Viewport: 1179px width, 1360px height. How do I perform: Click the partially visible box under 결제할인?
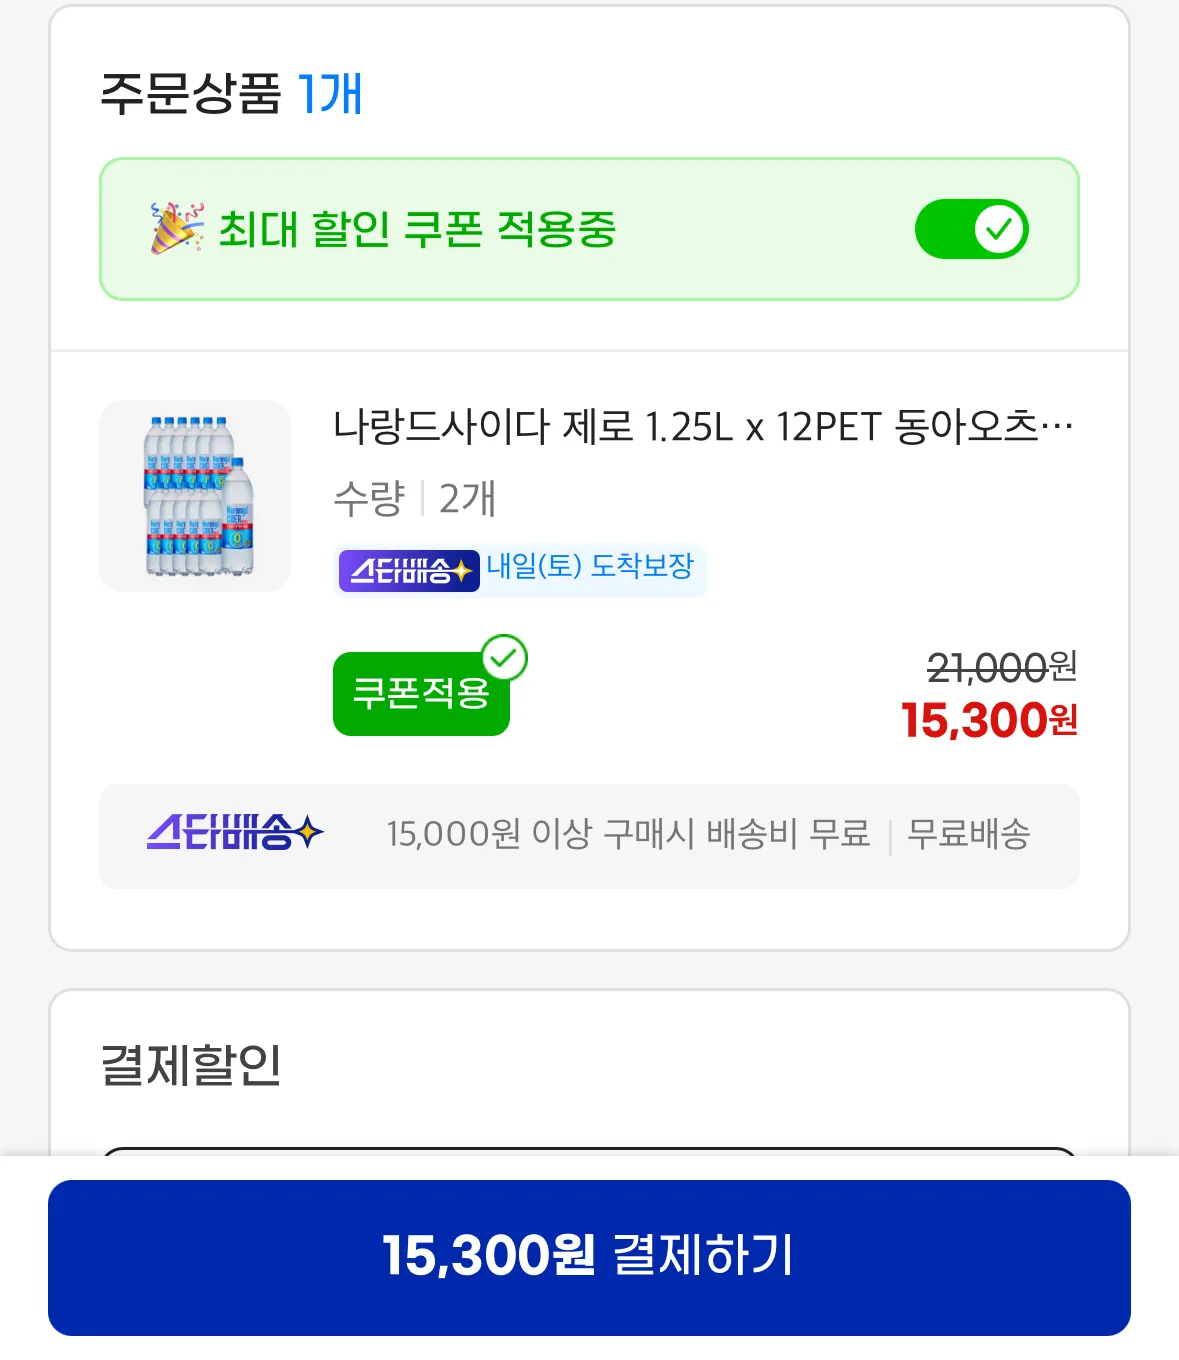tap(589, 1152)
